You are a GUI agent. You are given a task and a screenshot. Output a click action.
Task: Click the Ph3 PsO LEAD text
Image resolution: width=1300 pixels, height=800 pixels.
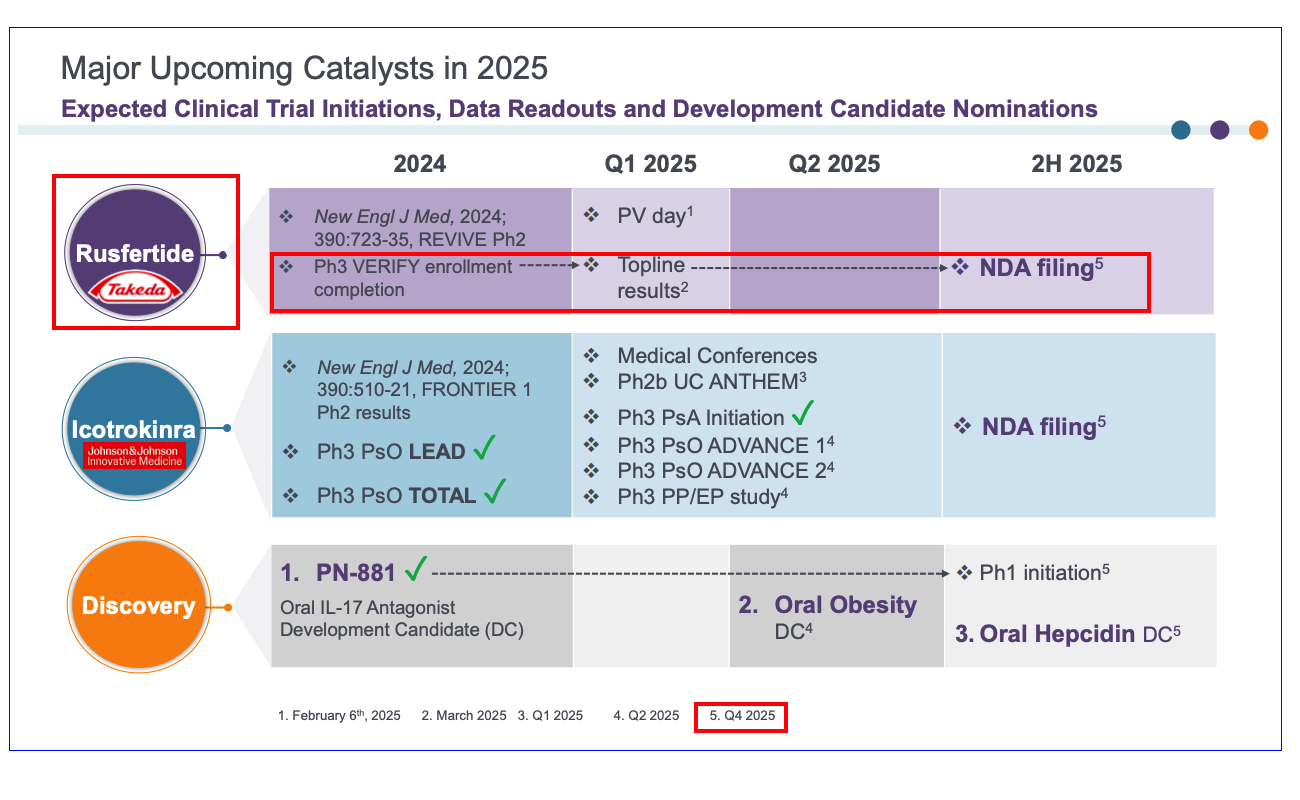tap(391, 452)
